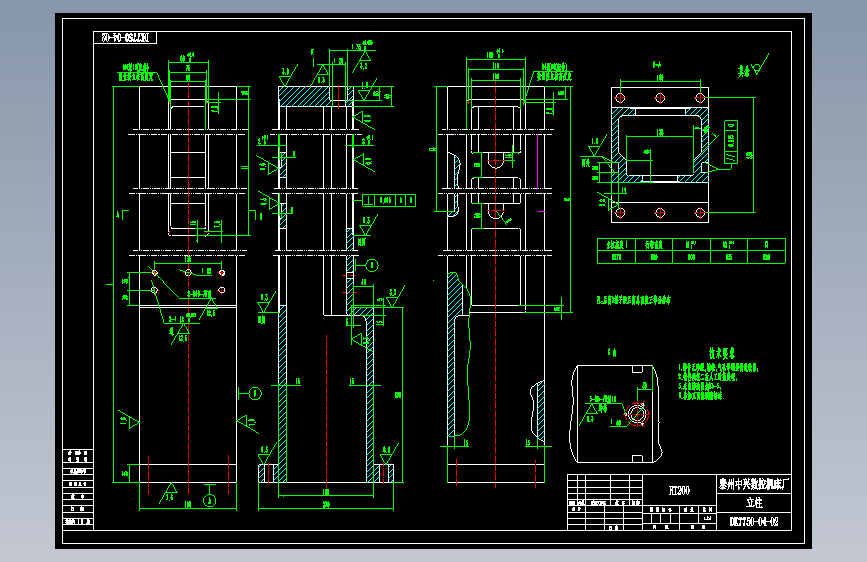Click the red and white concentric circle hole detail

pos(637,414)
